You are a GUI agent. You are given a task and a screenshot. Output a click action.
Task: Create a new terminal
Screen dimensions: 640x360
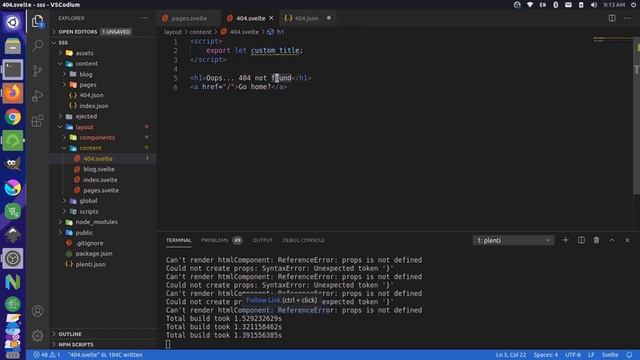(565, 240)
